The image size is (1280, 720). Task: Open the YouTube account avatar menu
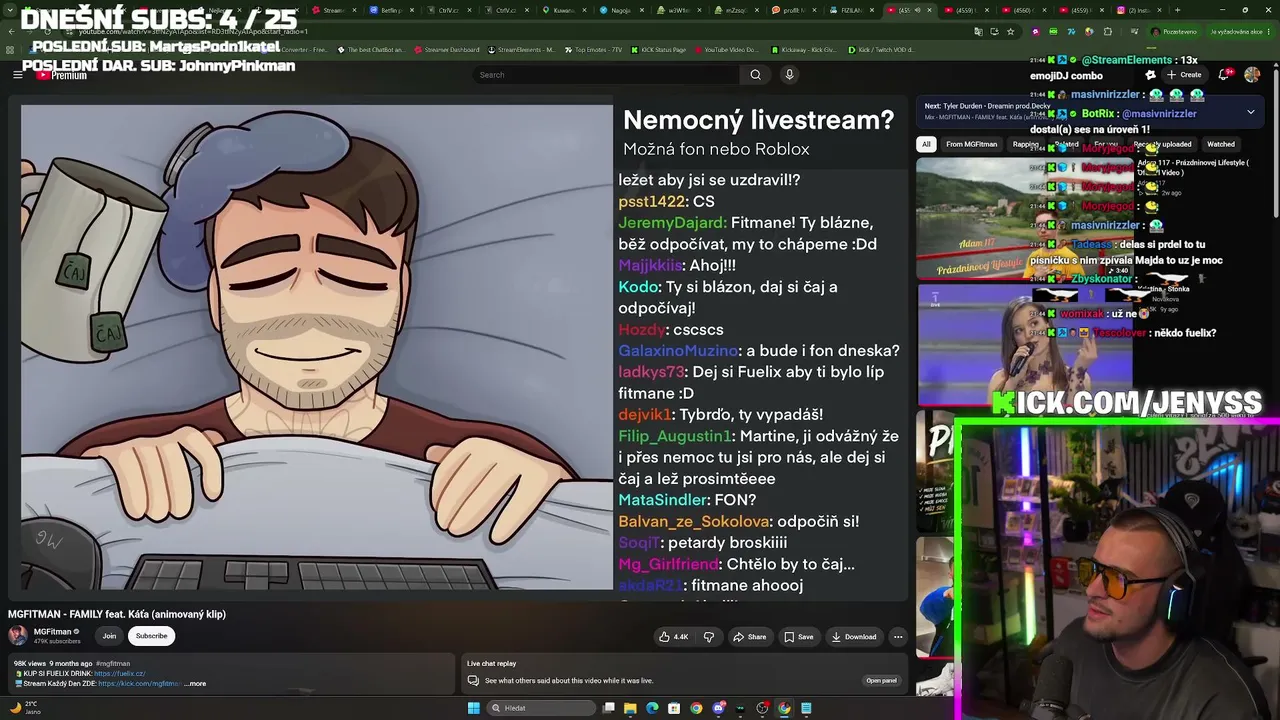coord(1252,75)
